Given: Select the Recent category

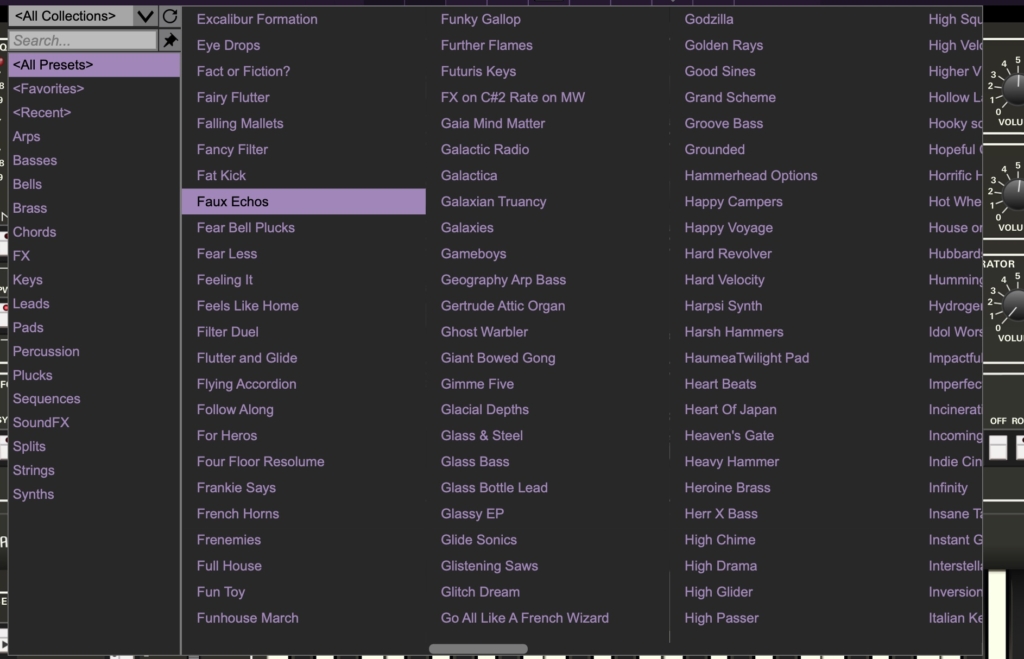Looking at the screenshot, I should point(42,113).
